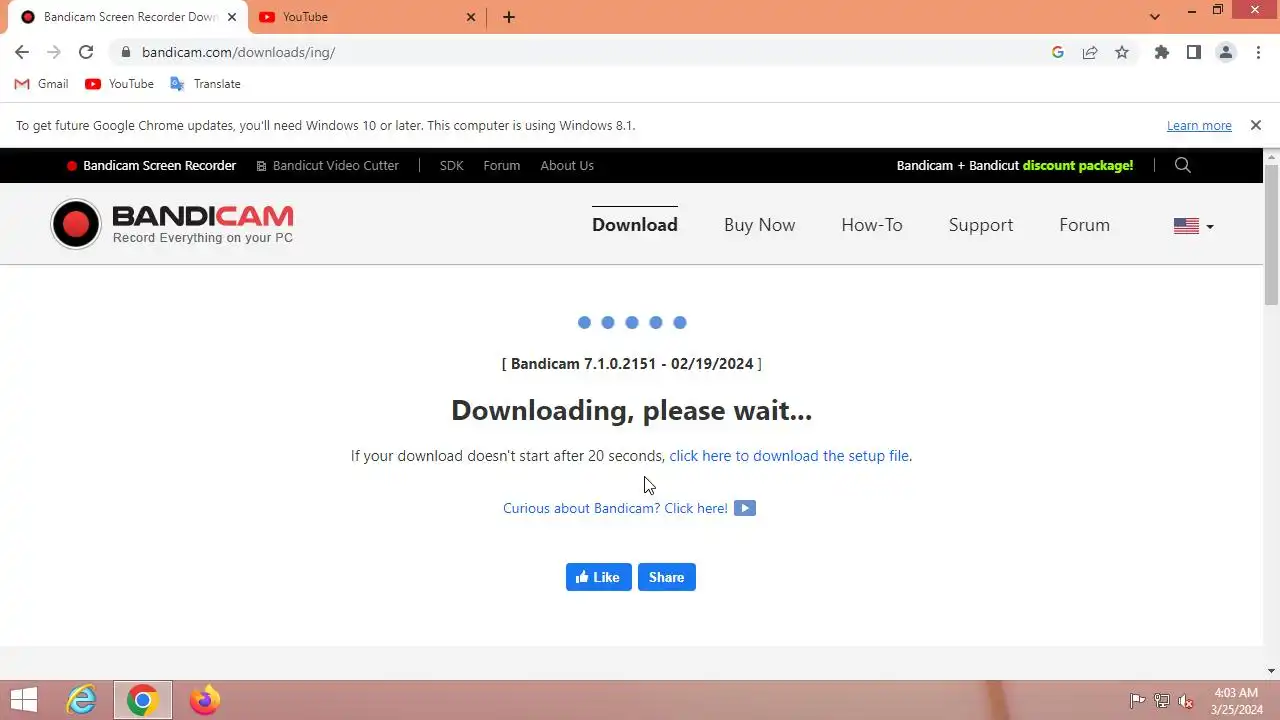Open the network tray icon
Viewport: 1280px width, 720px height.
pyautogui.click(x=1161, y=701)
